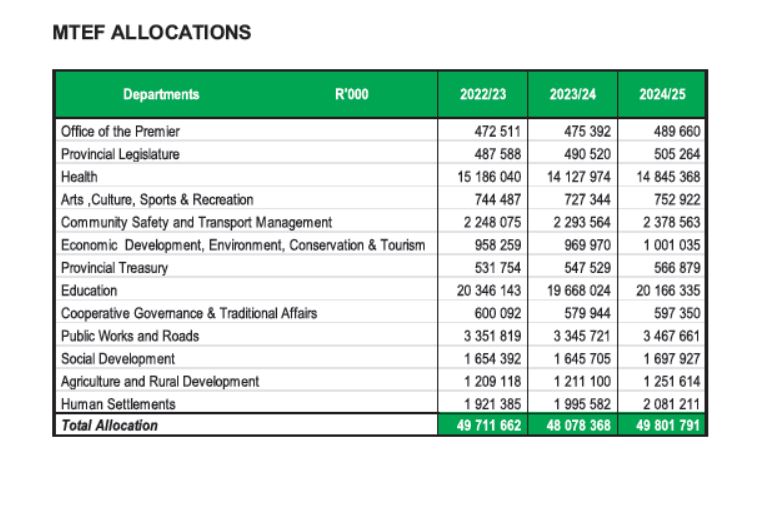768x507 pixels.
Task: Click the Provincial Legislature row label
Action: pos(120,154)
